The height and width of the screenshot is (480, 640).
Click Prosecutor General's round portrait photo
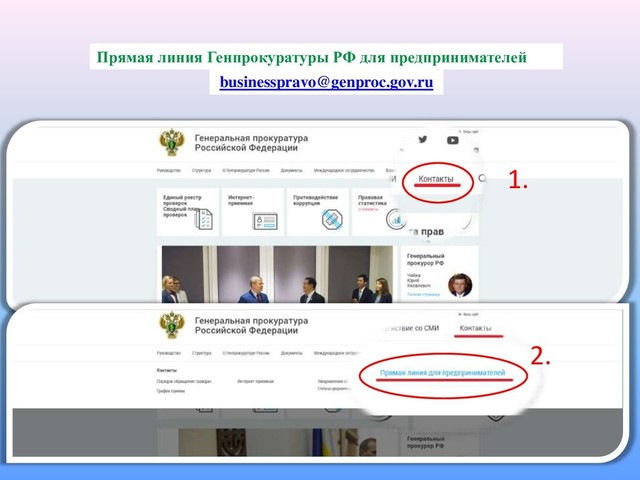[x=460, y=285]
